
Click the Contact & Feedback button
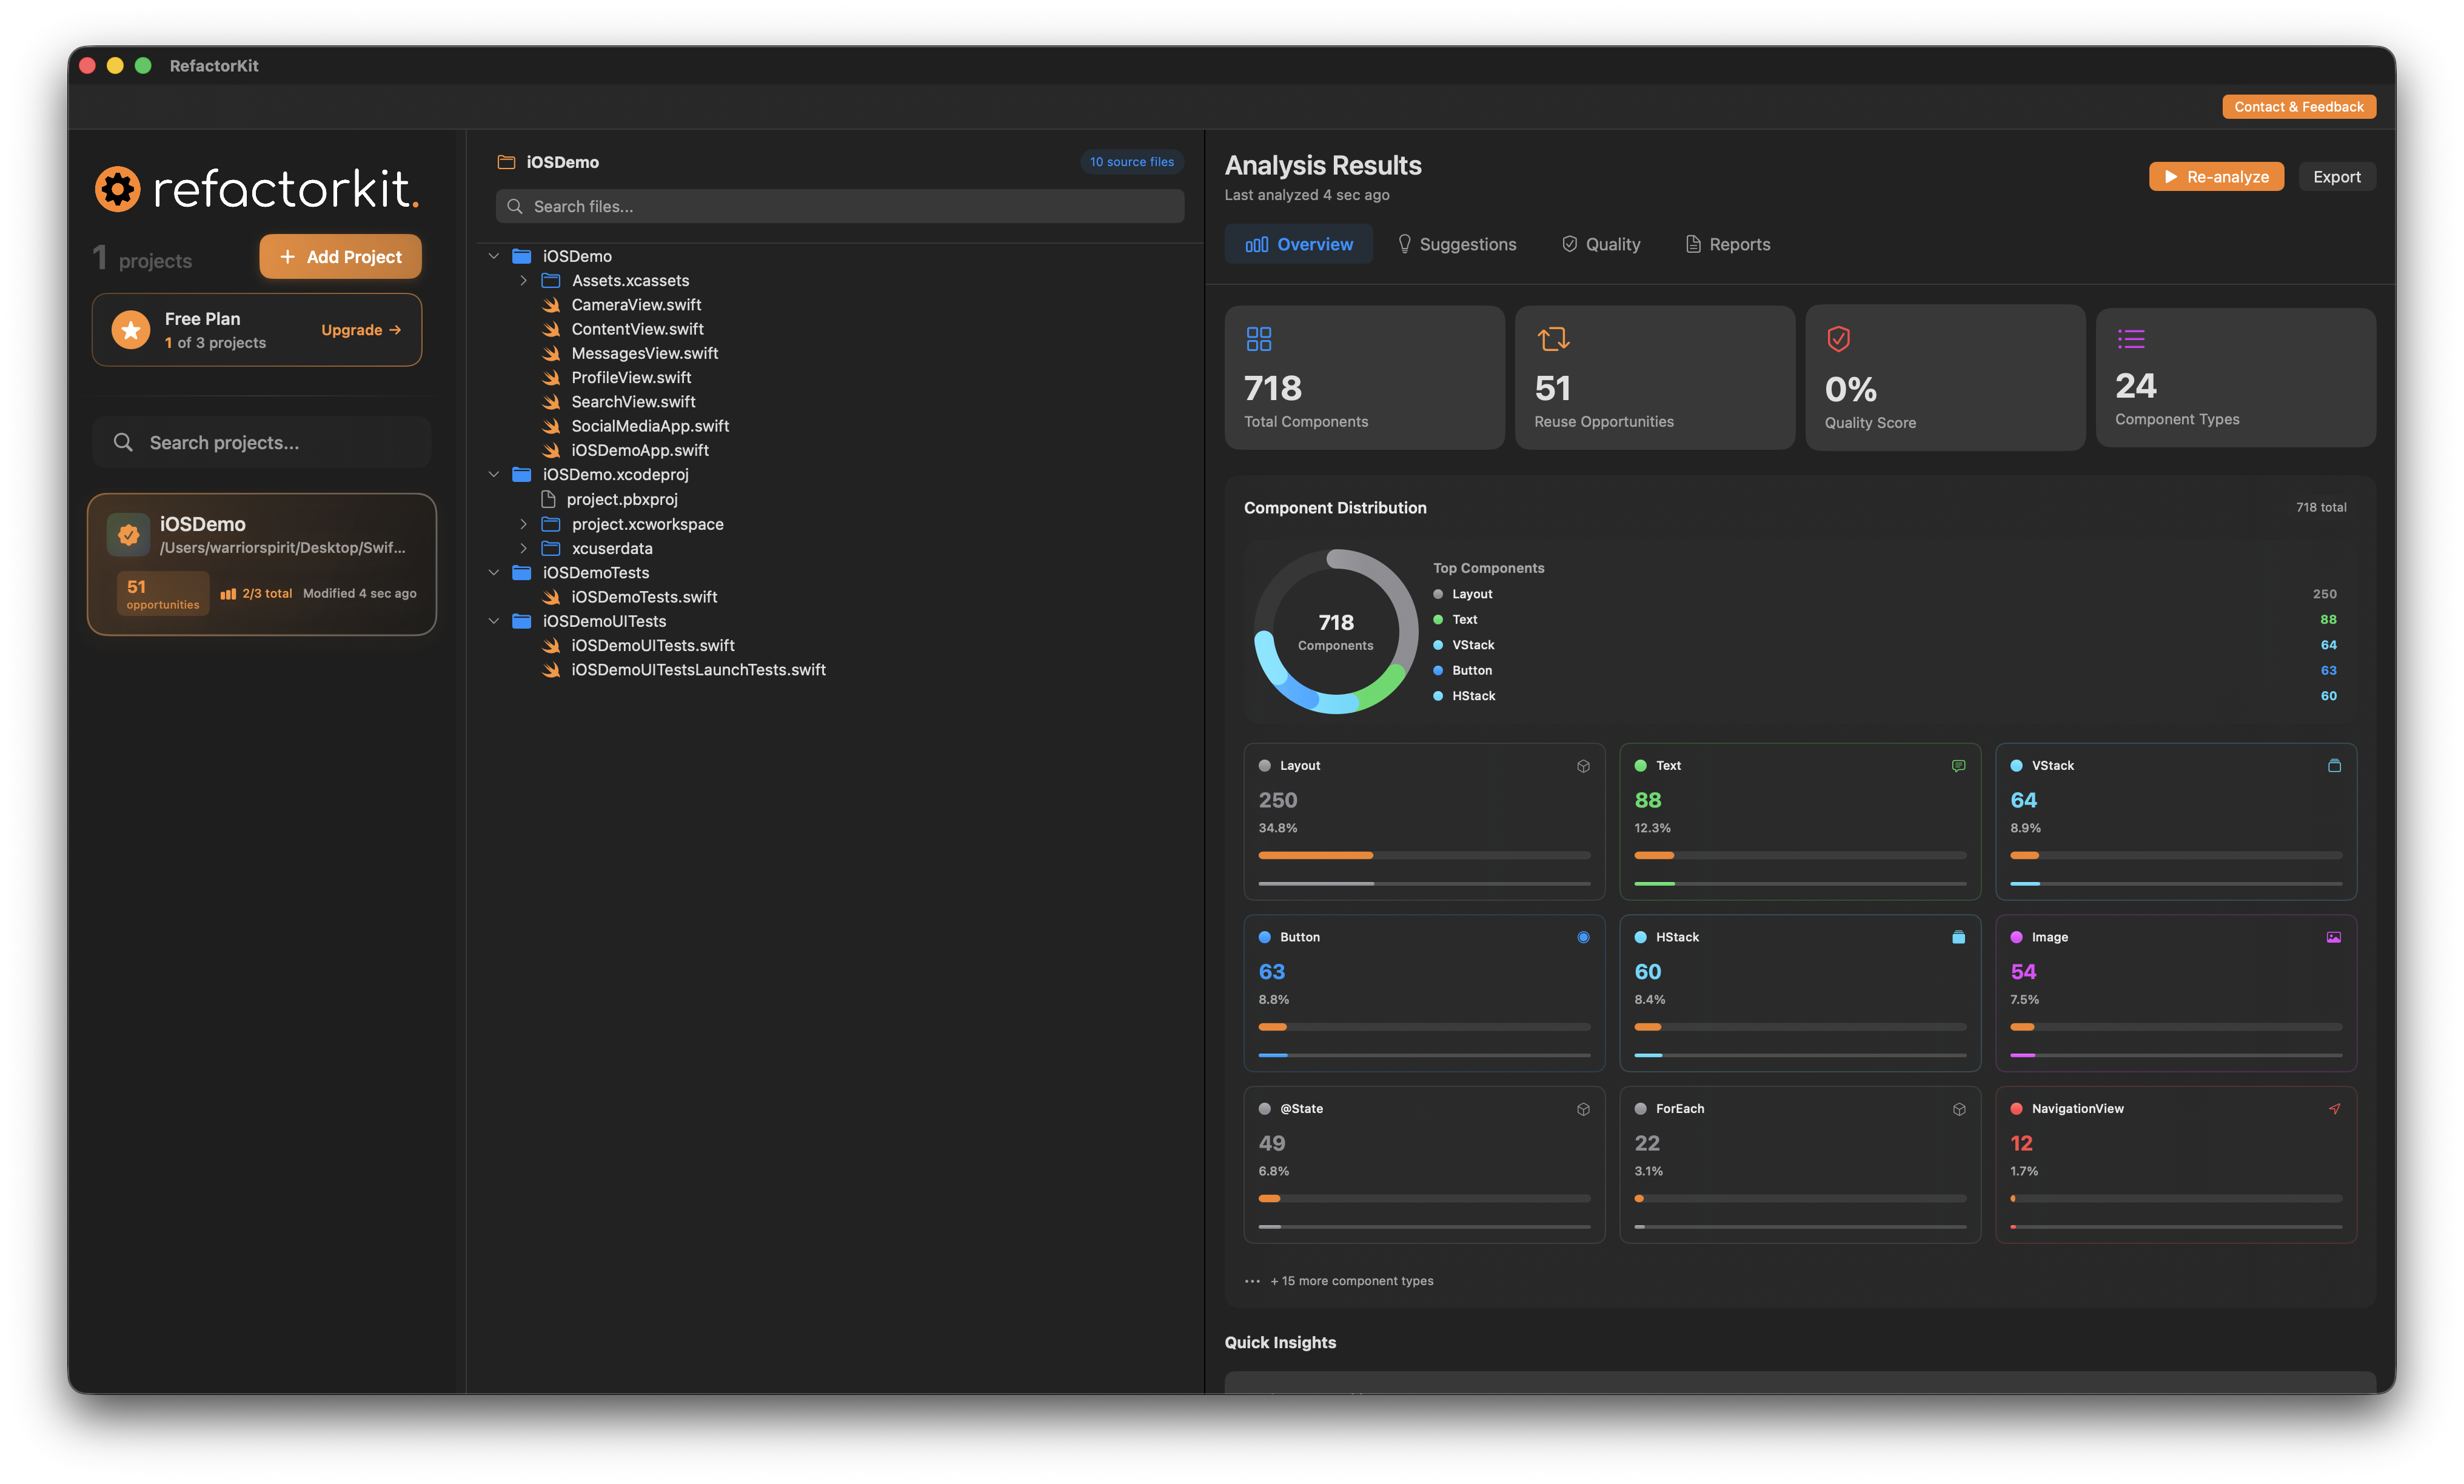[2298, 107]
